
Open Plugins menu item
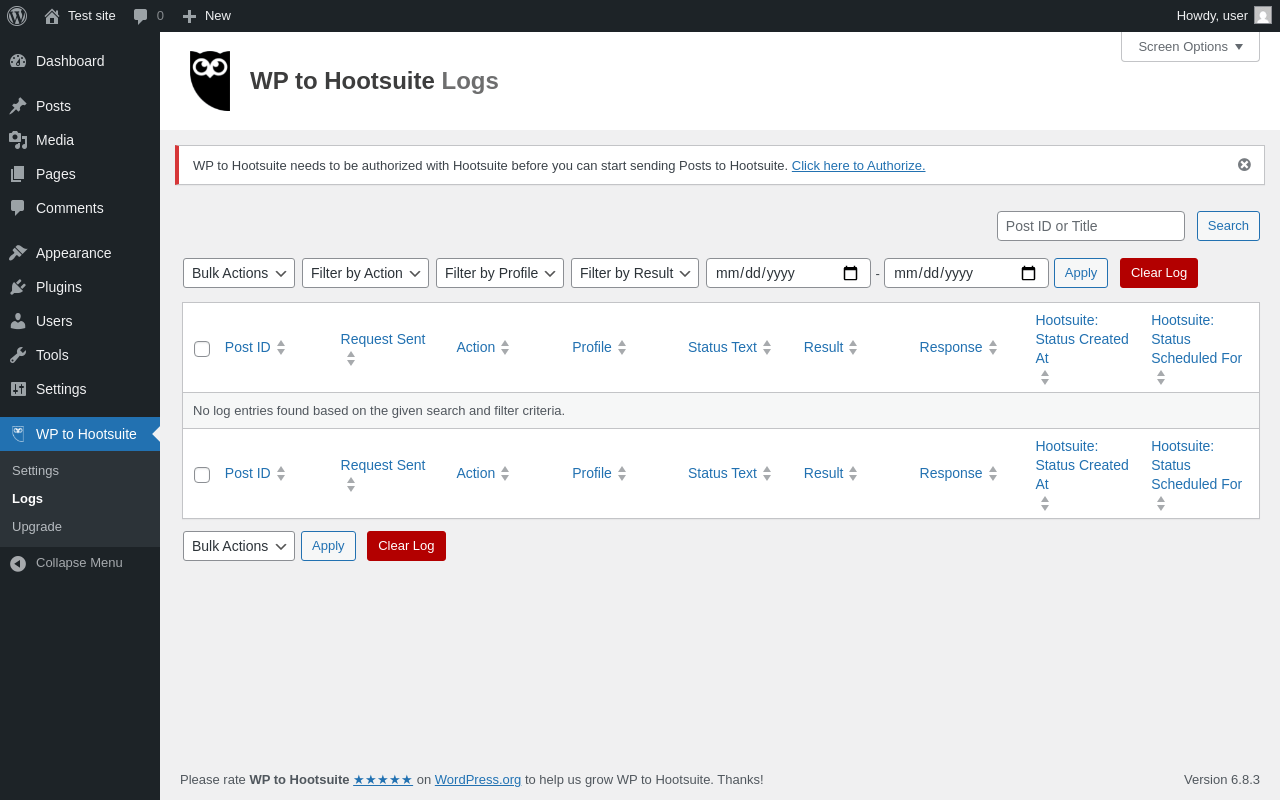click(x=80, y=287)
